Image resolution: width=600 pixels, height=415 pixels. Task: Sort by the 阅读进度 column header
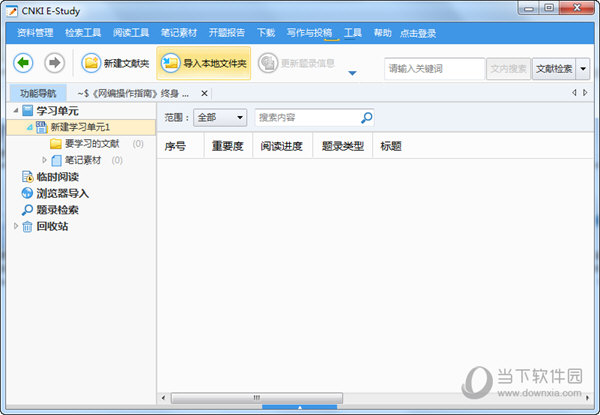(x=282, y=146)
